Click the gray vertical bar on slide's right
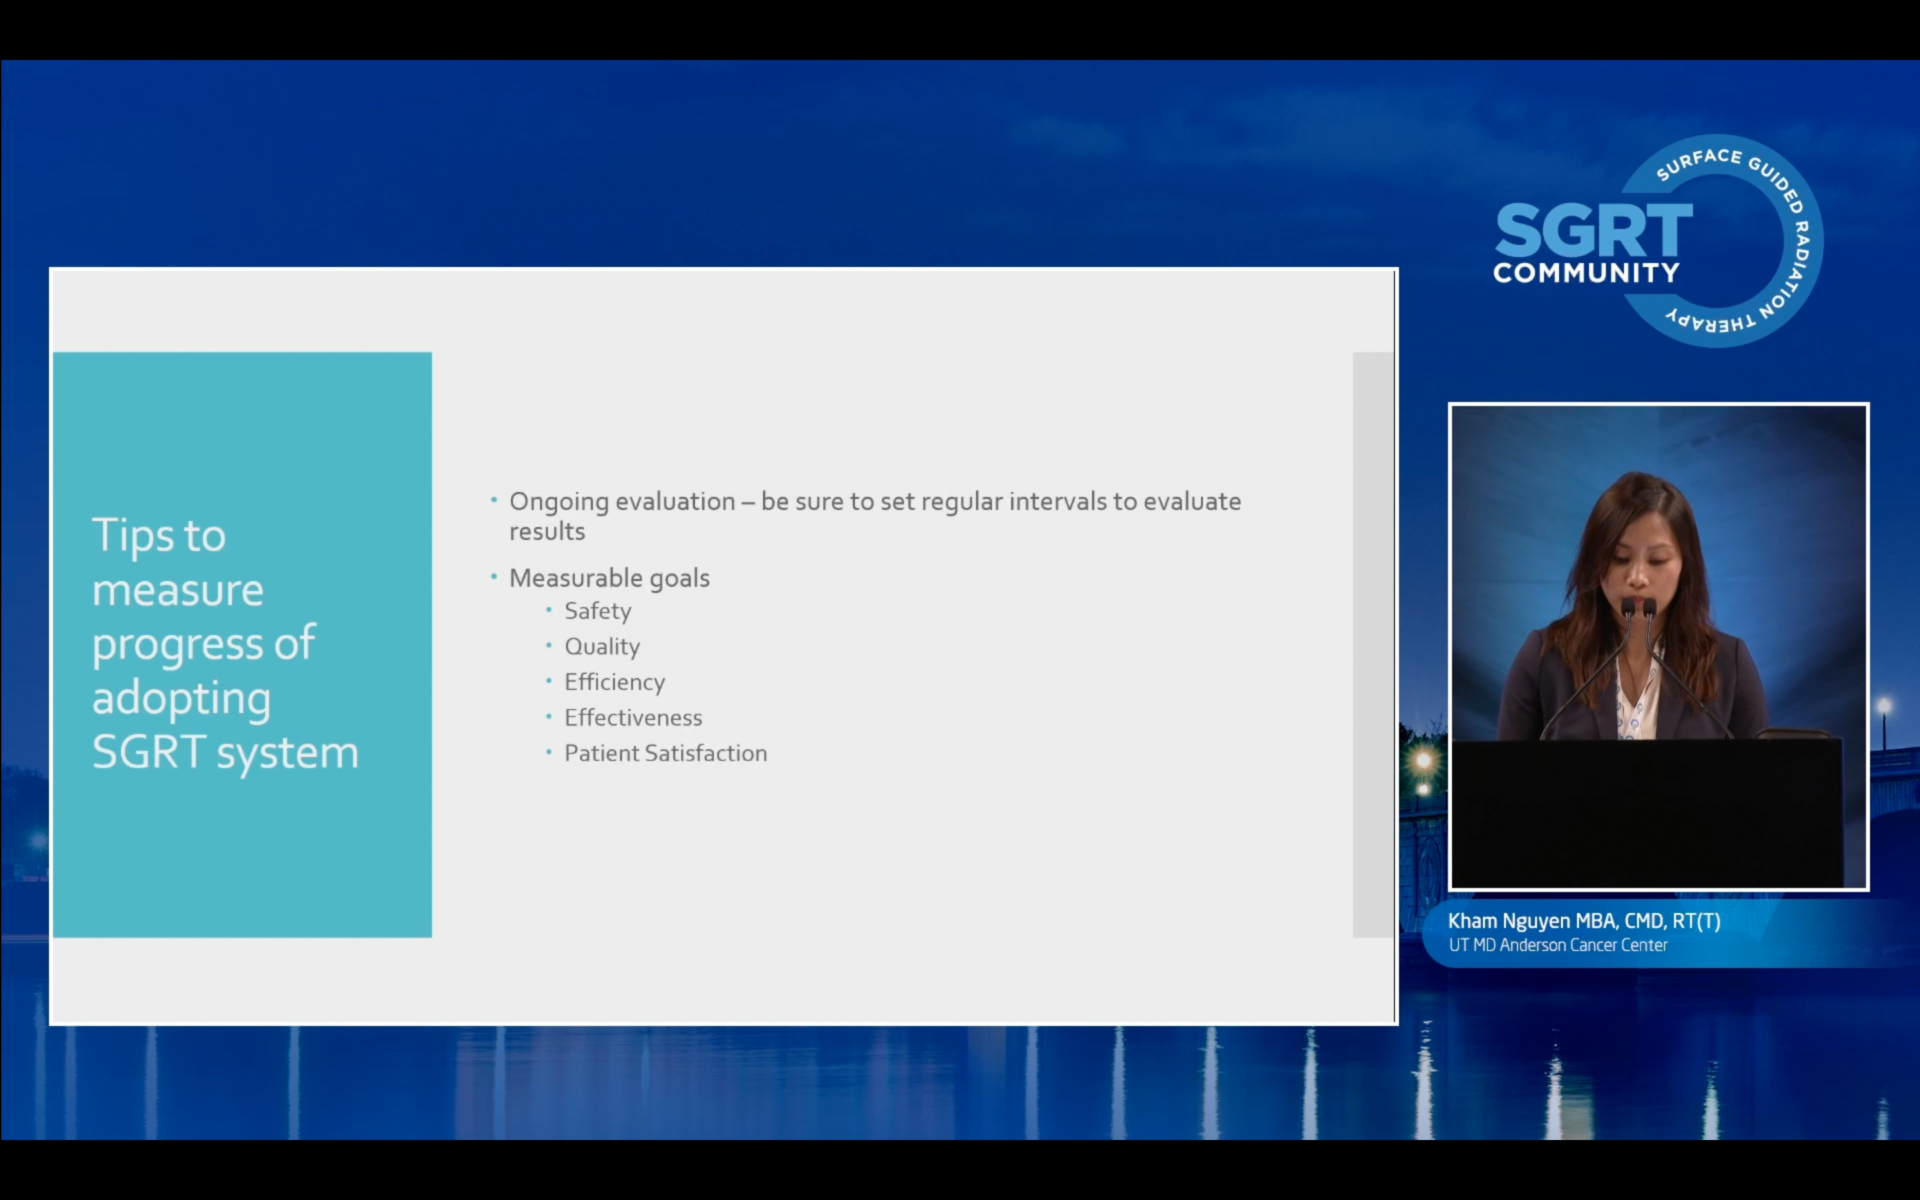Image resolution: width=1920 pixels, height=1200 pixels. (1372, 645)
